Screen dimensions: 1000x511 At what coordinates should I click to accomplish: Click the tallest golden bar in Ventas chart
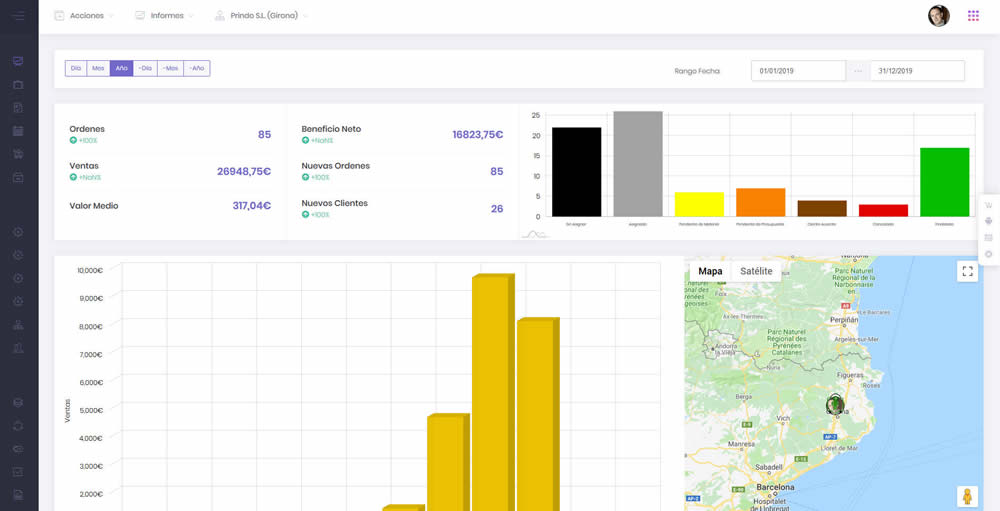[493, 392]
